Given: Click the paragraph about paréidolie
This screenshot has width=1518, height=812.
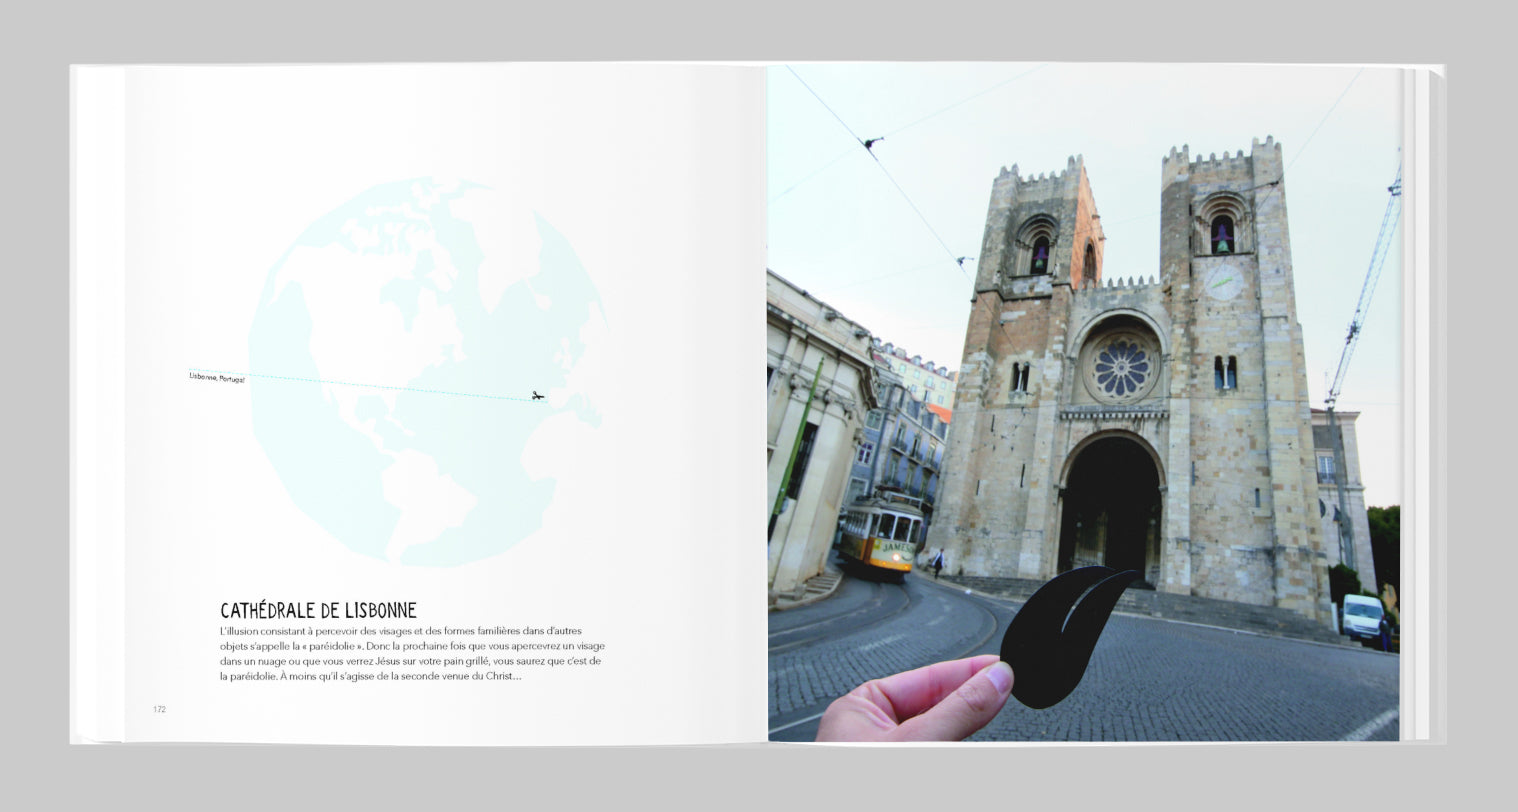Looking at the screenshot, I should pyautogui.click(x=412, y=654).
